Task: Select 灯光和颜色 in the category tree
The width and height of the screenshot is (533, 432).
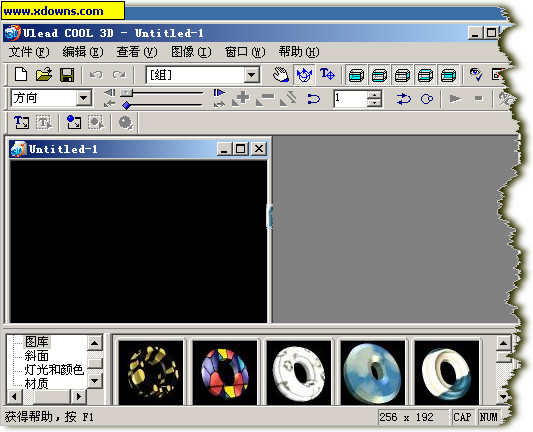Action: 54,370
